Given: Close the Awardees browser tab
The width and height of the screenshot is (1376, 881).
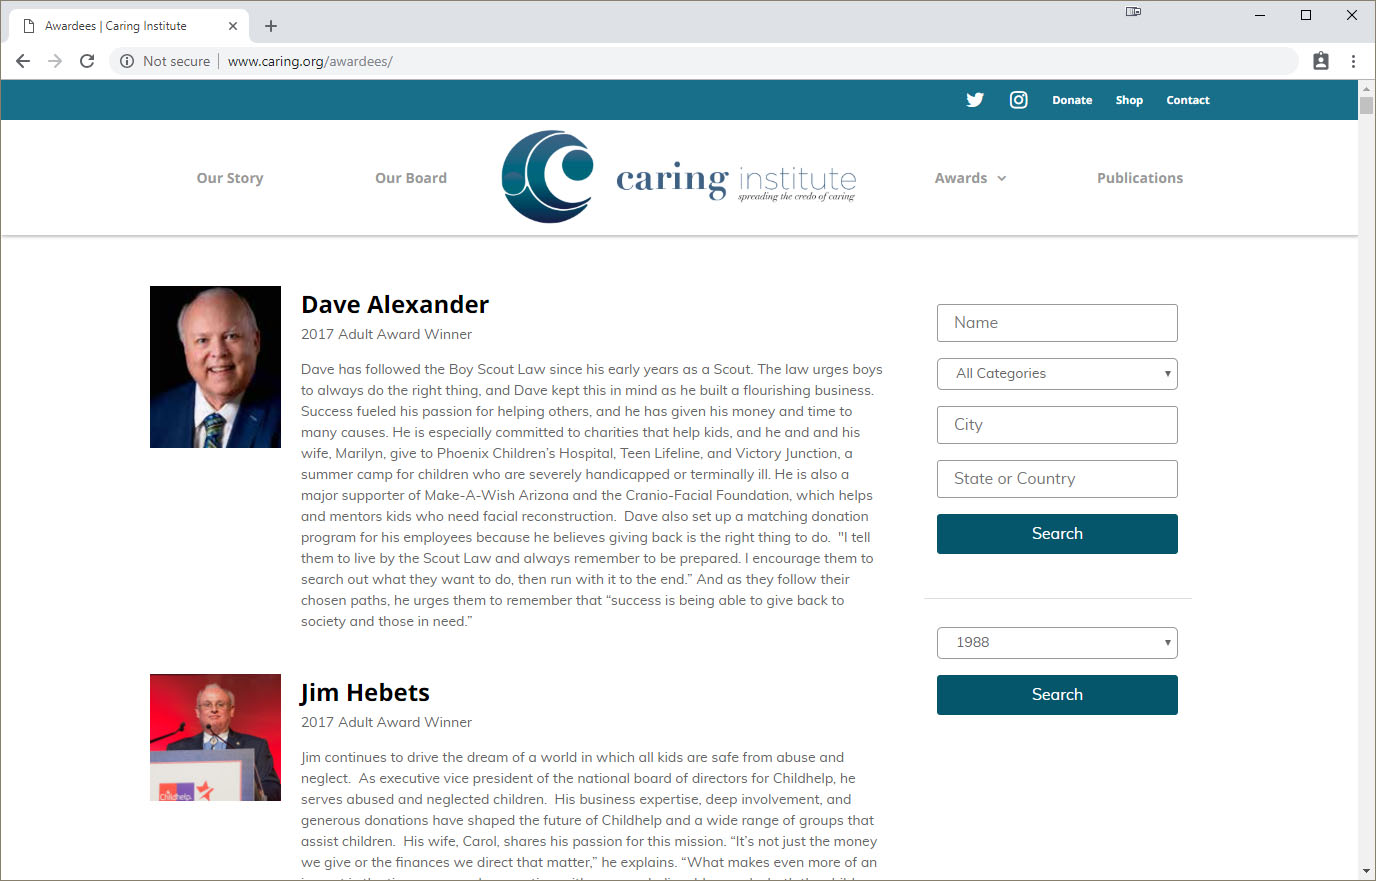Looking at the screenshot, I should point(233,26).
